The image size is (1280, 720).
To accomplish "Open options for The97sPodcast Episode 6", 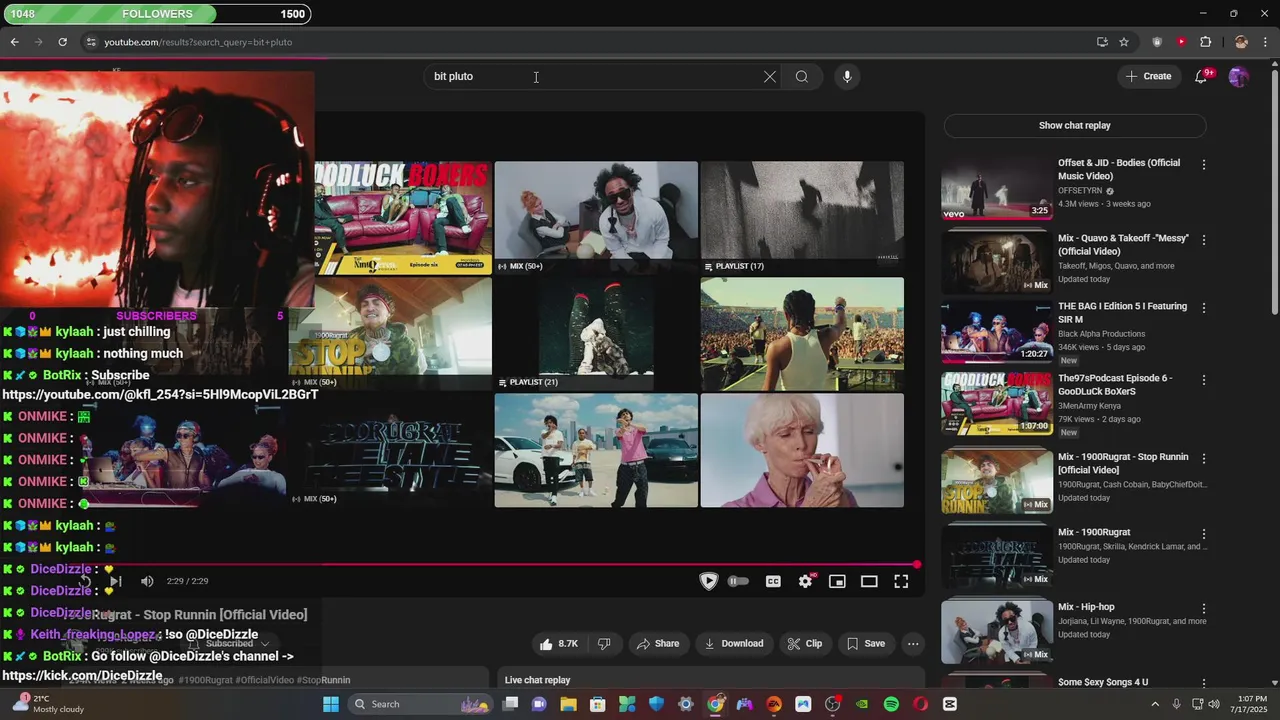I will 1204,380.
